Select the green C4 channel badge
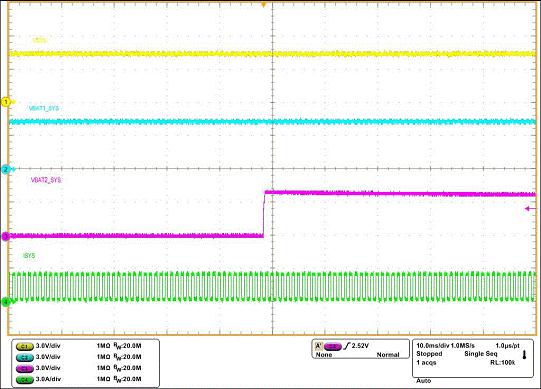541x389 pixels. coord(25,379)
